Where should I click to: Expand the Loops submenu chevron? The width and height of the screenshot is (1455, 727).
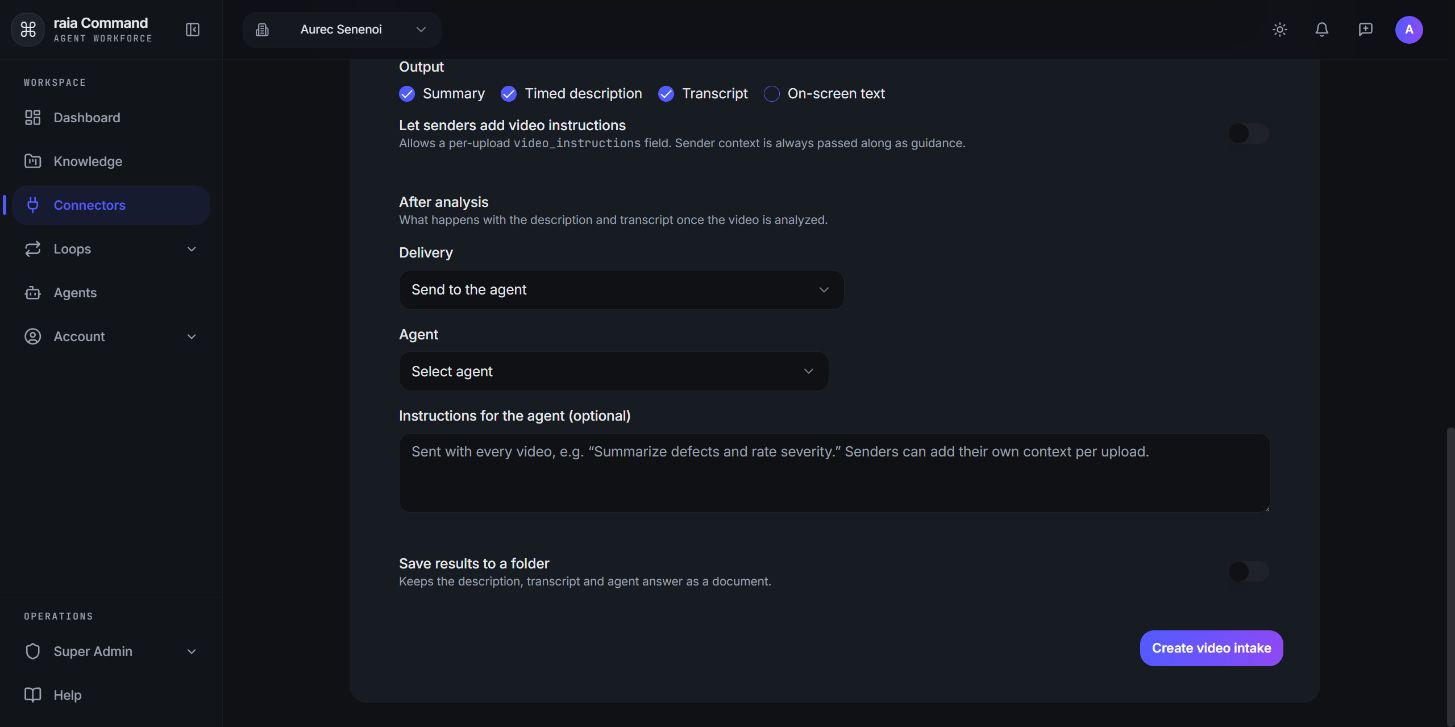point(192,249)
